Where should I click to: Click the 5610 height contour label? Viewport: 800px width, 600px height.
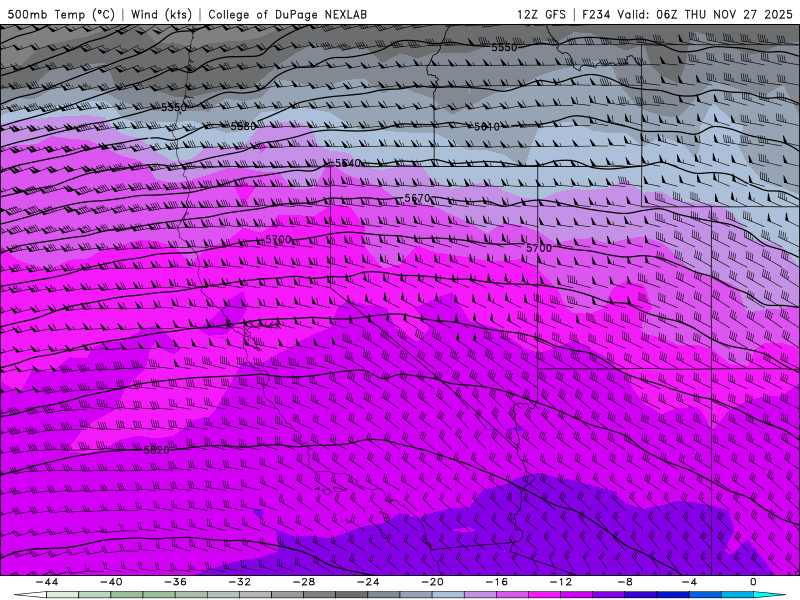point(487,127)
